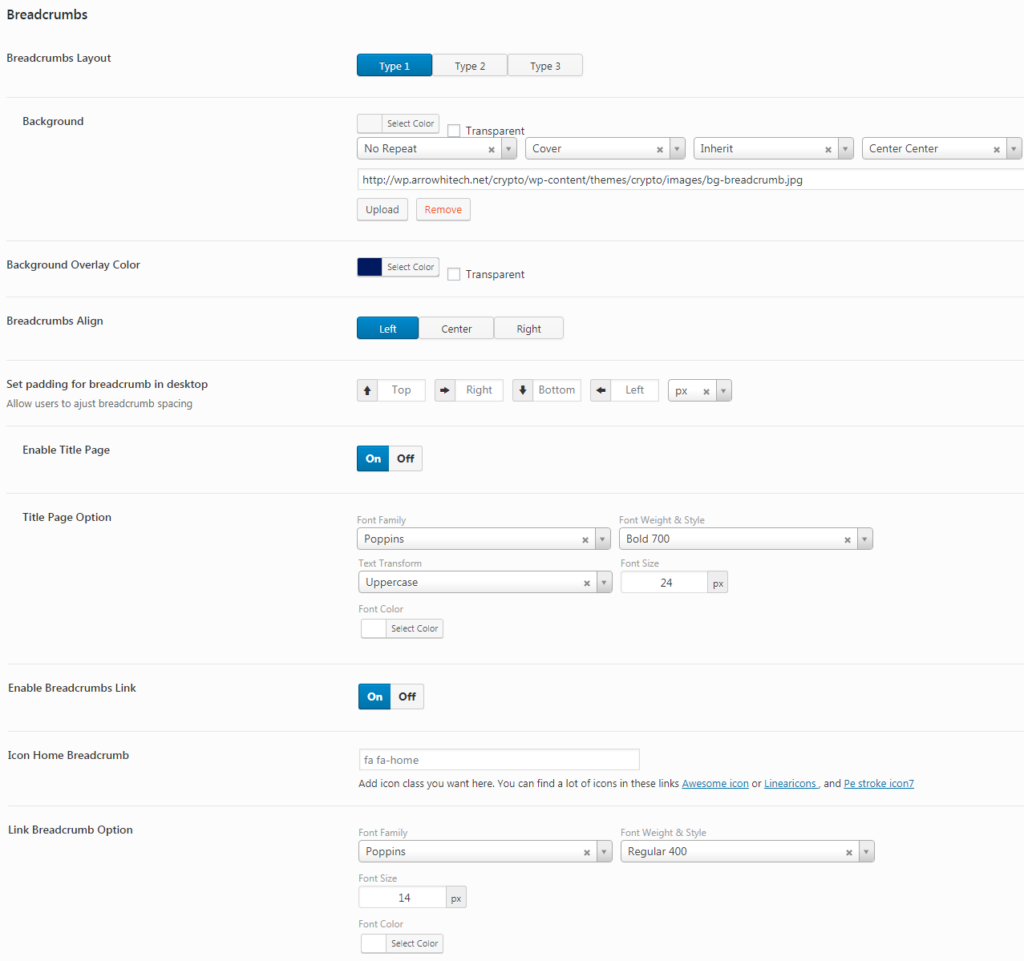Clear the Inherit selection with its x
This screenshot has width=1024, height=961.
828,150
